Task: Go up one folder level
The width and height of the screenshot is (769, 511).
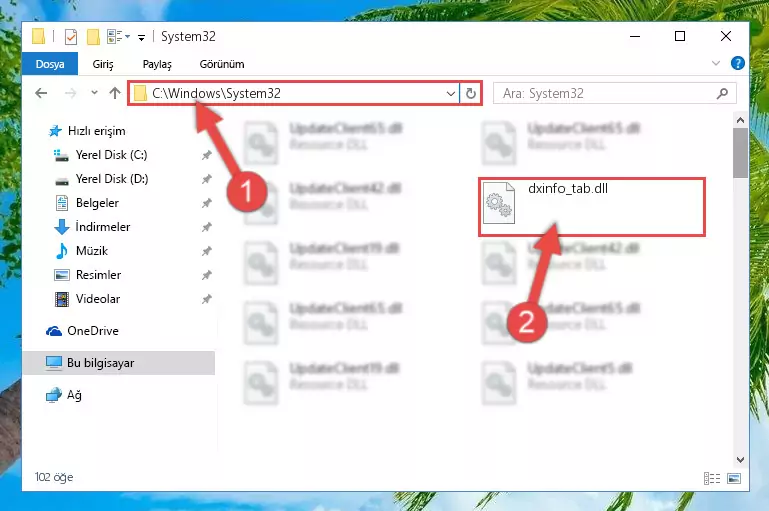Action: pyautogui.click(x=115, y=93)
